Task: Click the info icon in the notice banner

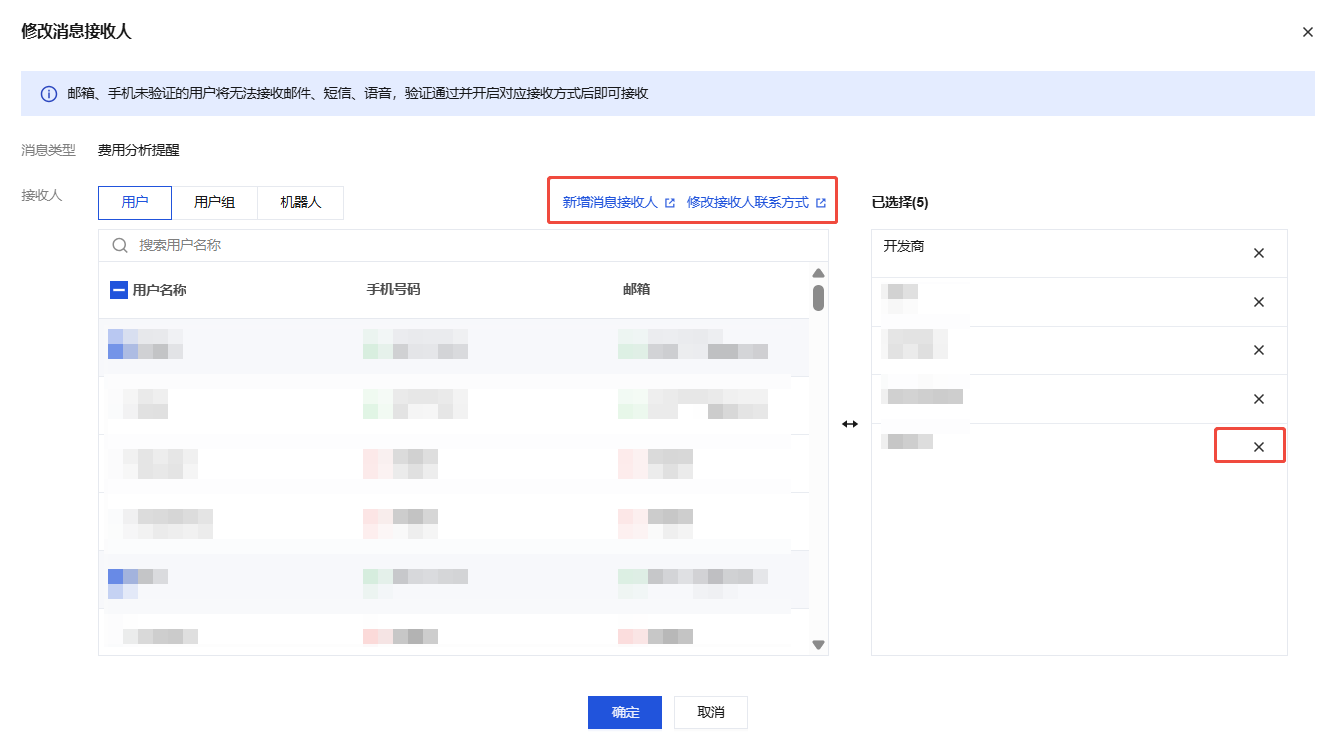Action: tap(48, 93)
